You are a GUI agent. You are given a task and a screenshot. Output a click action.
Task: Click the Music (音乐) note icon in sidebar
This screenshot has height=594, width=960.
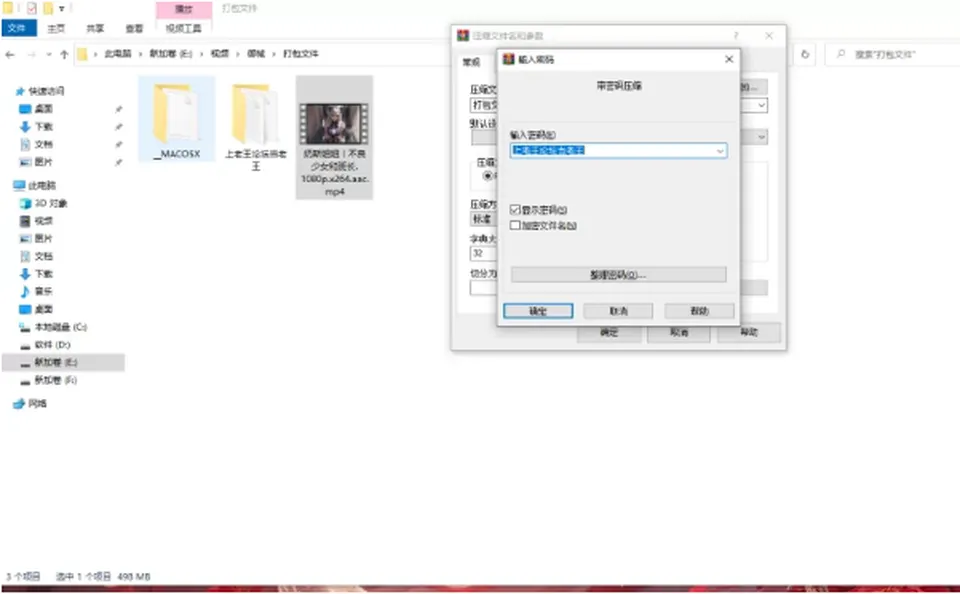coord(25,291)
